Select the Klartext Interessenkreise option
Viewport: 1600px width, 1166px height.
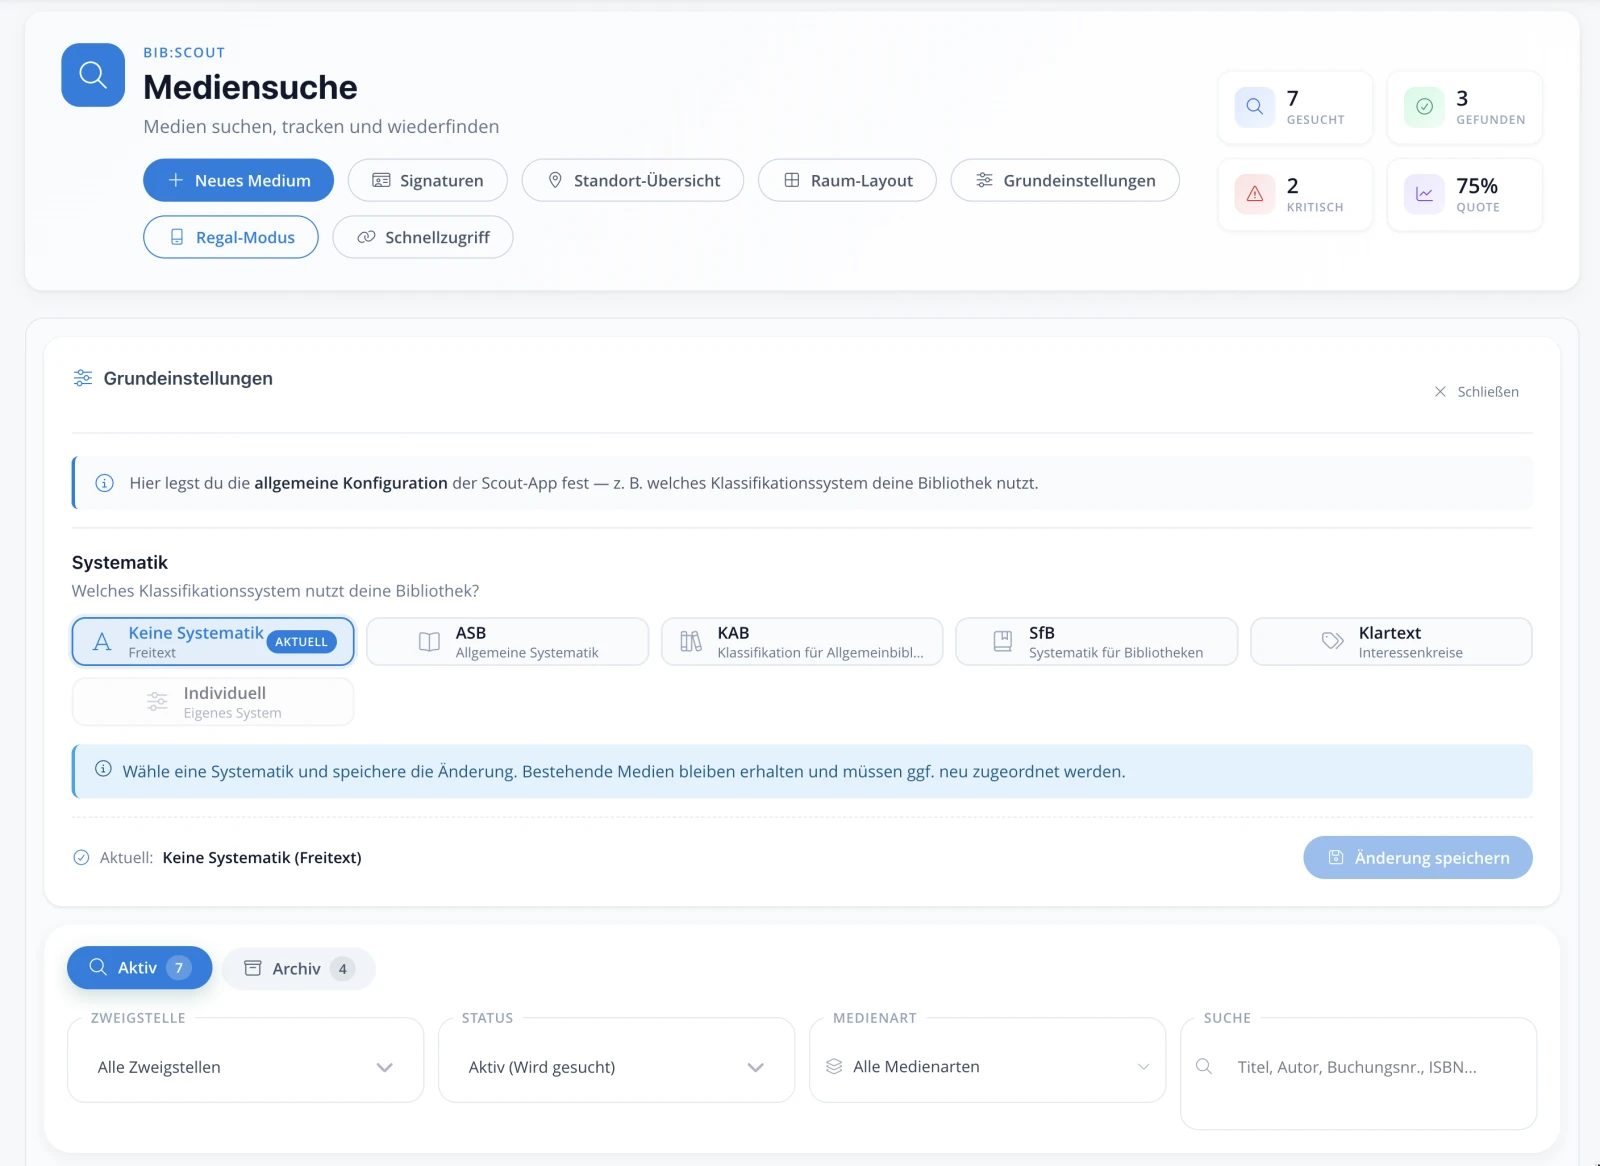click(x=1391, y=642)
